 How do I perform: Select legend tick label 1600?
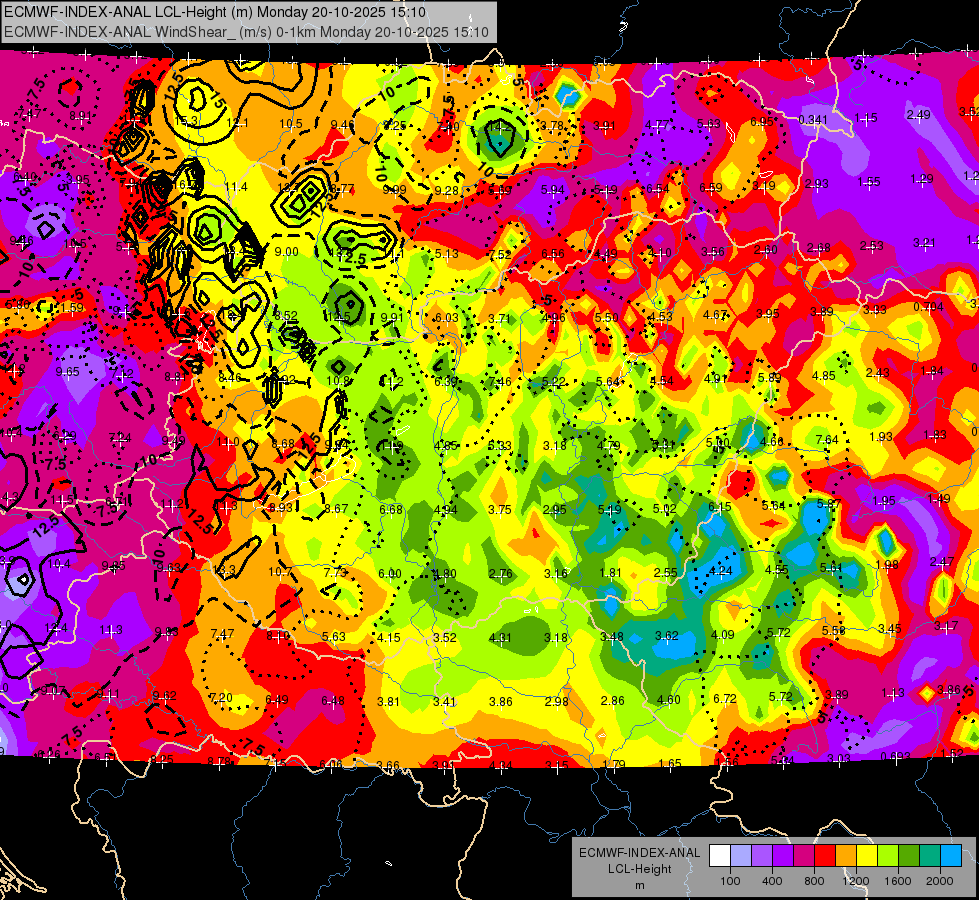(x=897, y=881)
